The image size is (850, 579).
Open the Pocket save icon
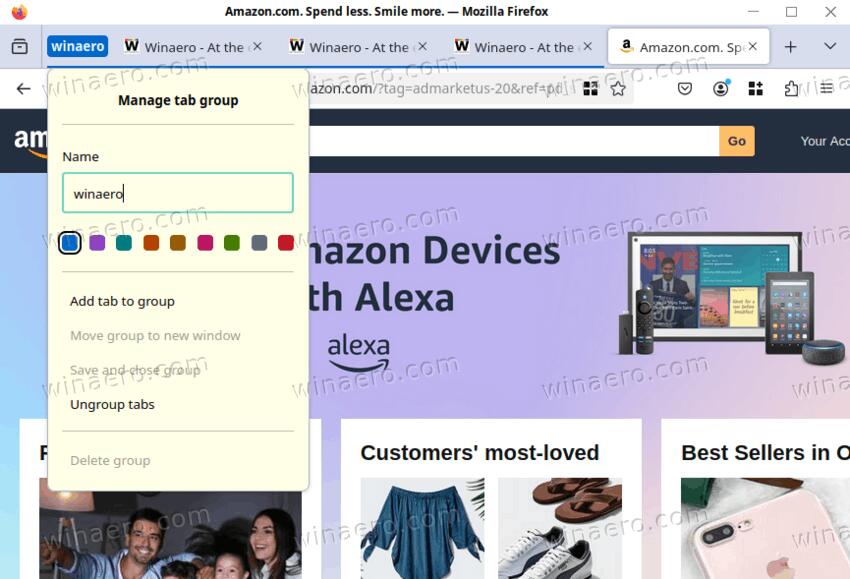tap(685, 88)
